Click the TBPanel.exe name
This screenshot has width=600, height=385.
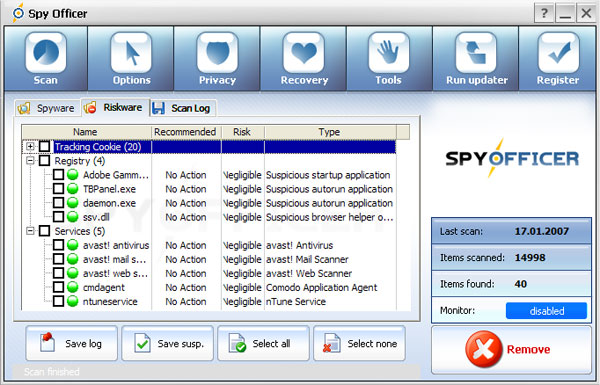[109, 189]
